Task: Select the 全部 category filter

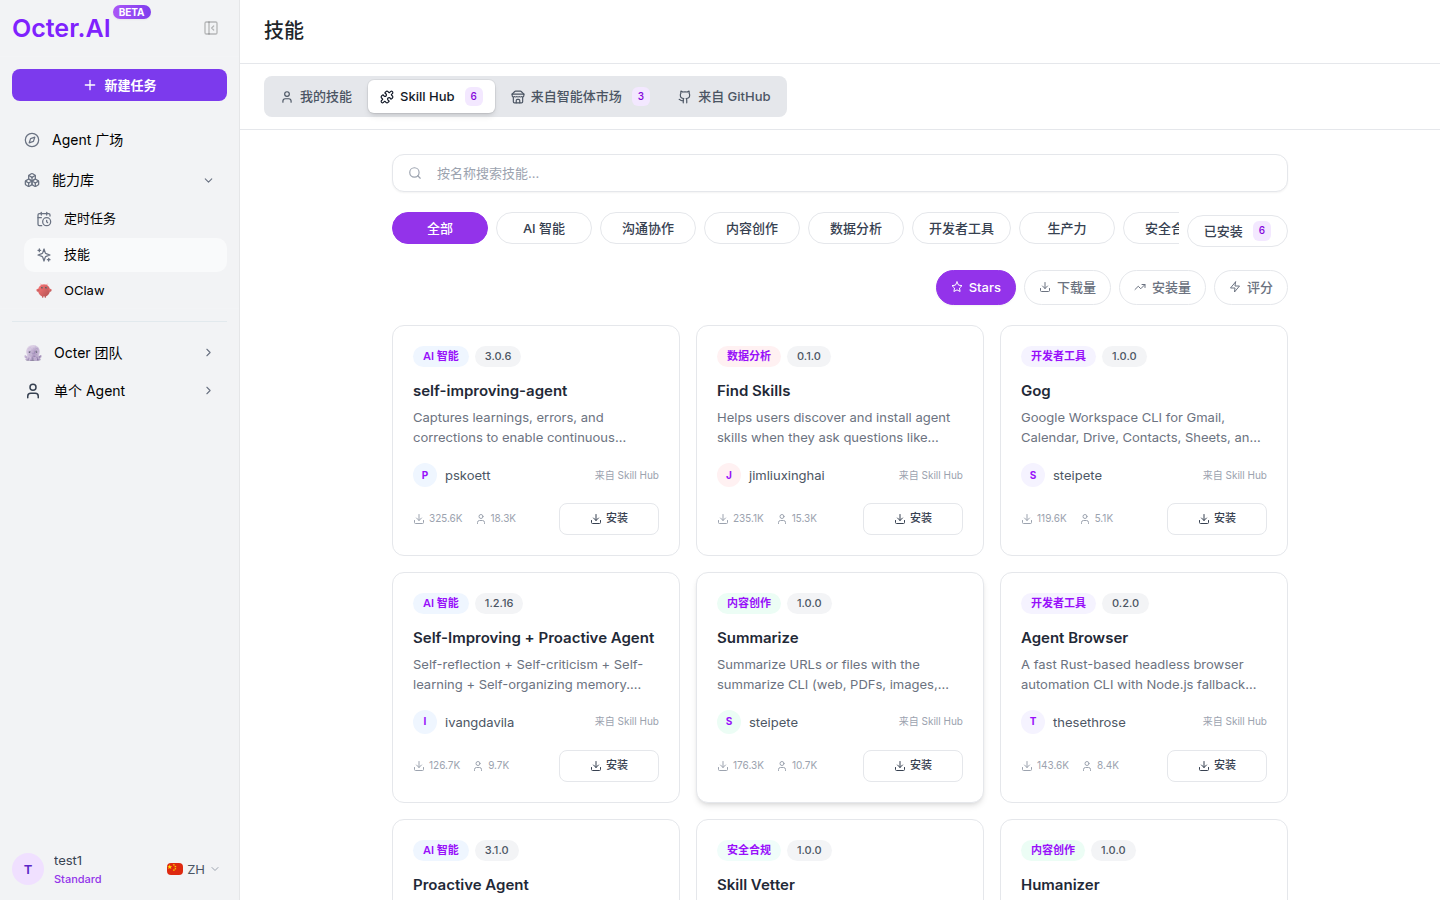Action: tap(440, 228)
